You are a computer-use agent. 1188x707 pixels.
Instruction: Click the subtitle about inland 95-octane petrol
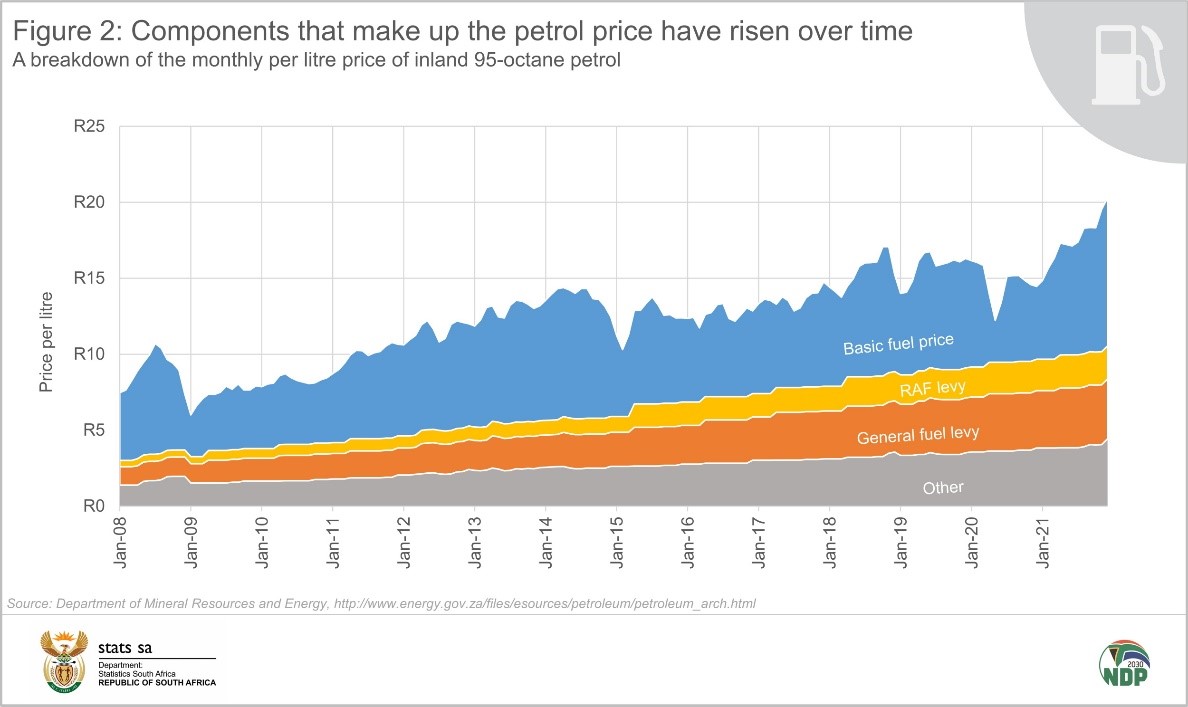(x=316, y=60)
